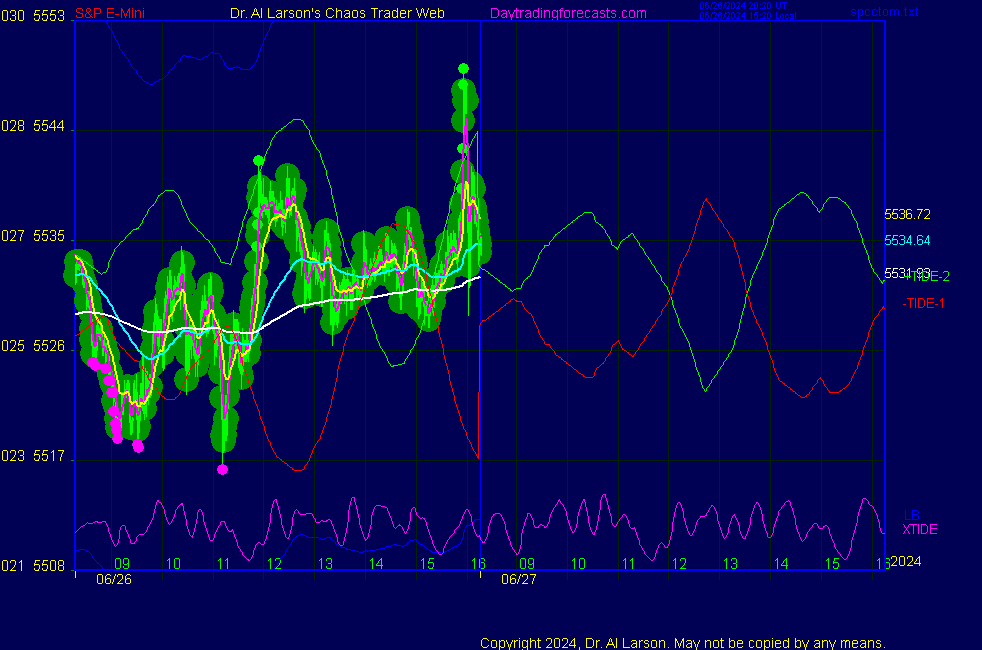
Task: Click the 14 hour label for 06/26
Action: (376, 564)
